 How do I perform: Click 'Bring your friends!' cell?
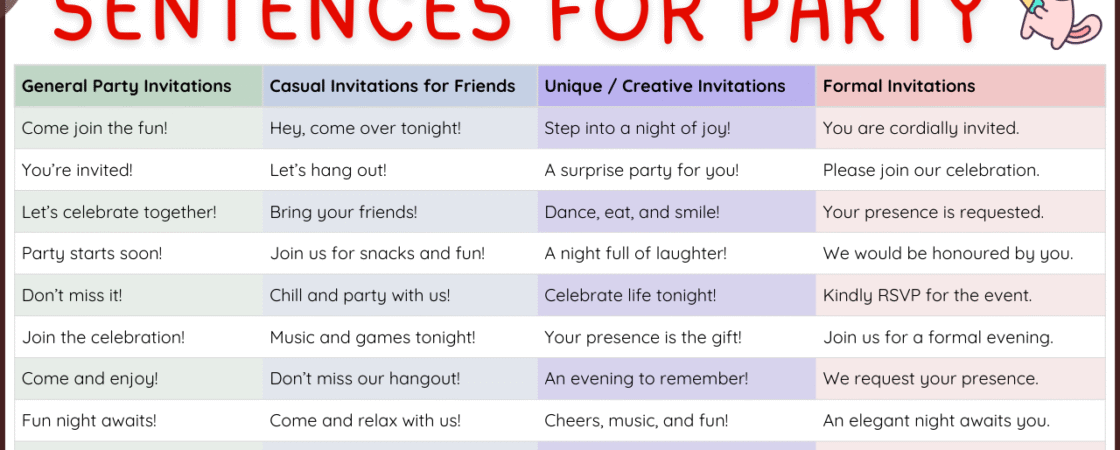tap(343, 212)
